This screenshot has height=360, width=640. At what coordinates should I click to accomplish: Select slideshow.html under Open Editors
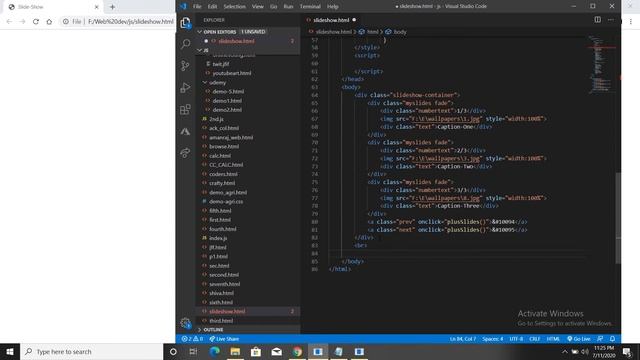(236, 41)
